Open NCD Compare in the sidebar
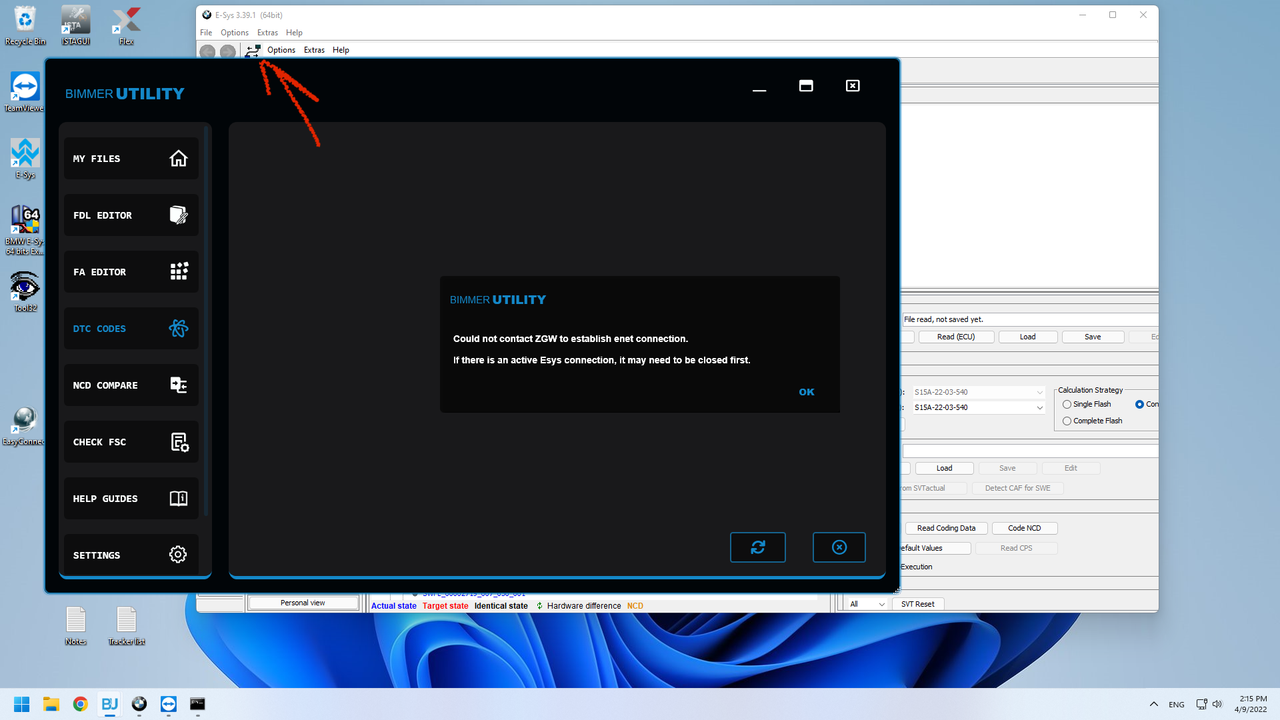 click(x=131, y=385)
